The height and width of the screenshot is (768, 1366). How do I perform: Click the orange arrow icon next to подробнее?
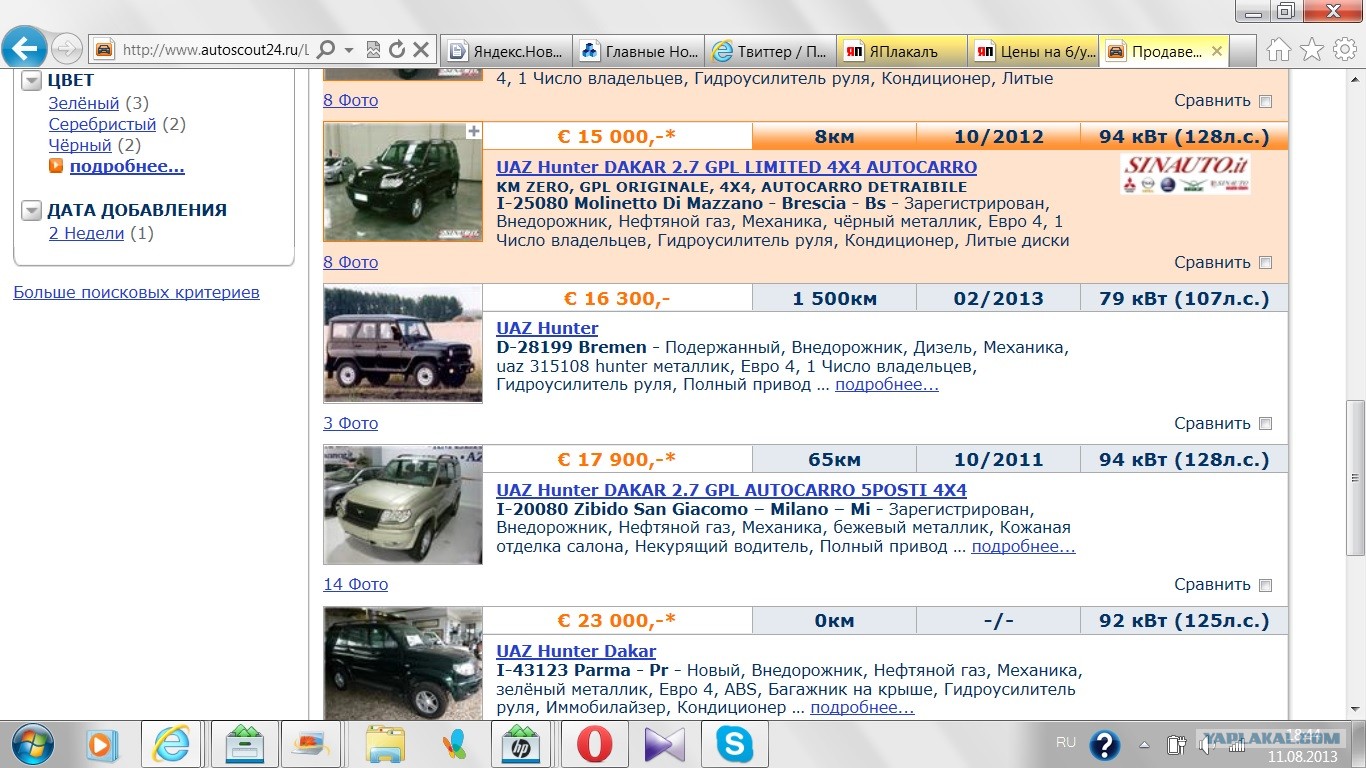56,167
